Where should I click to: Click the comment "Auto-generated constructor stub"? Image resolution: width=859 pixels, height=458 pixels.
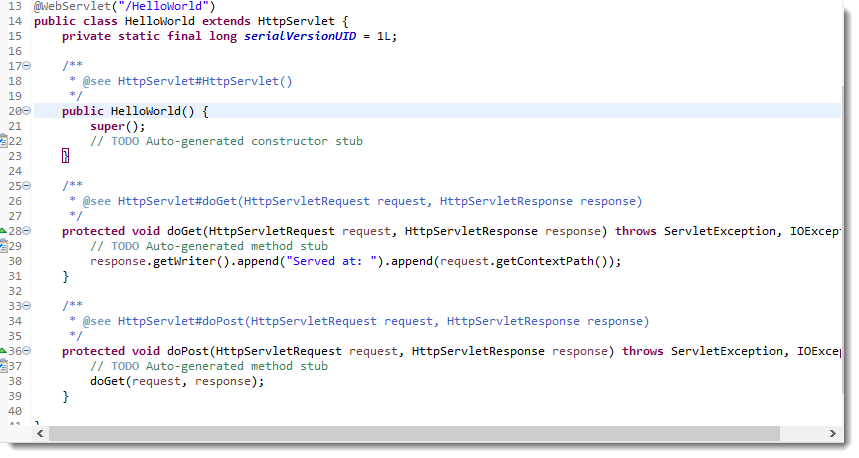254,141
